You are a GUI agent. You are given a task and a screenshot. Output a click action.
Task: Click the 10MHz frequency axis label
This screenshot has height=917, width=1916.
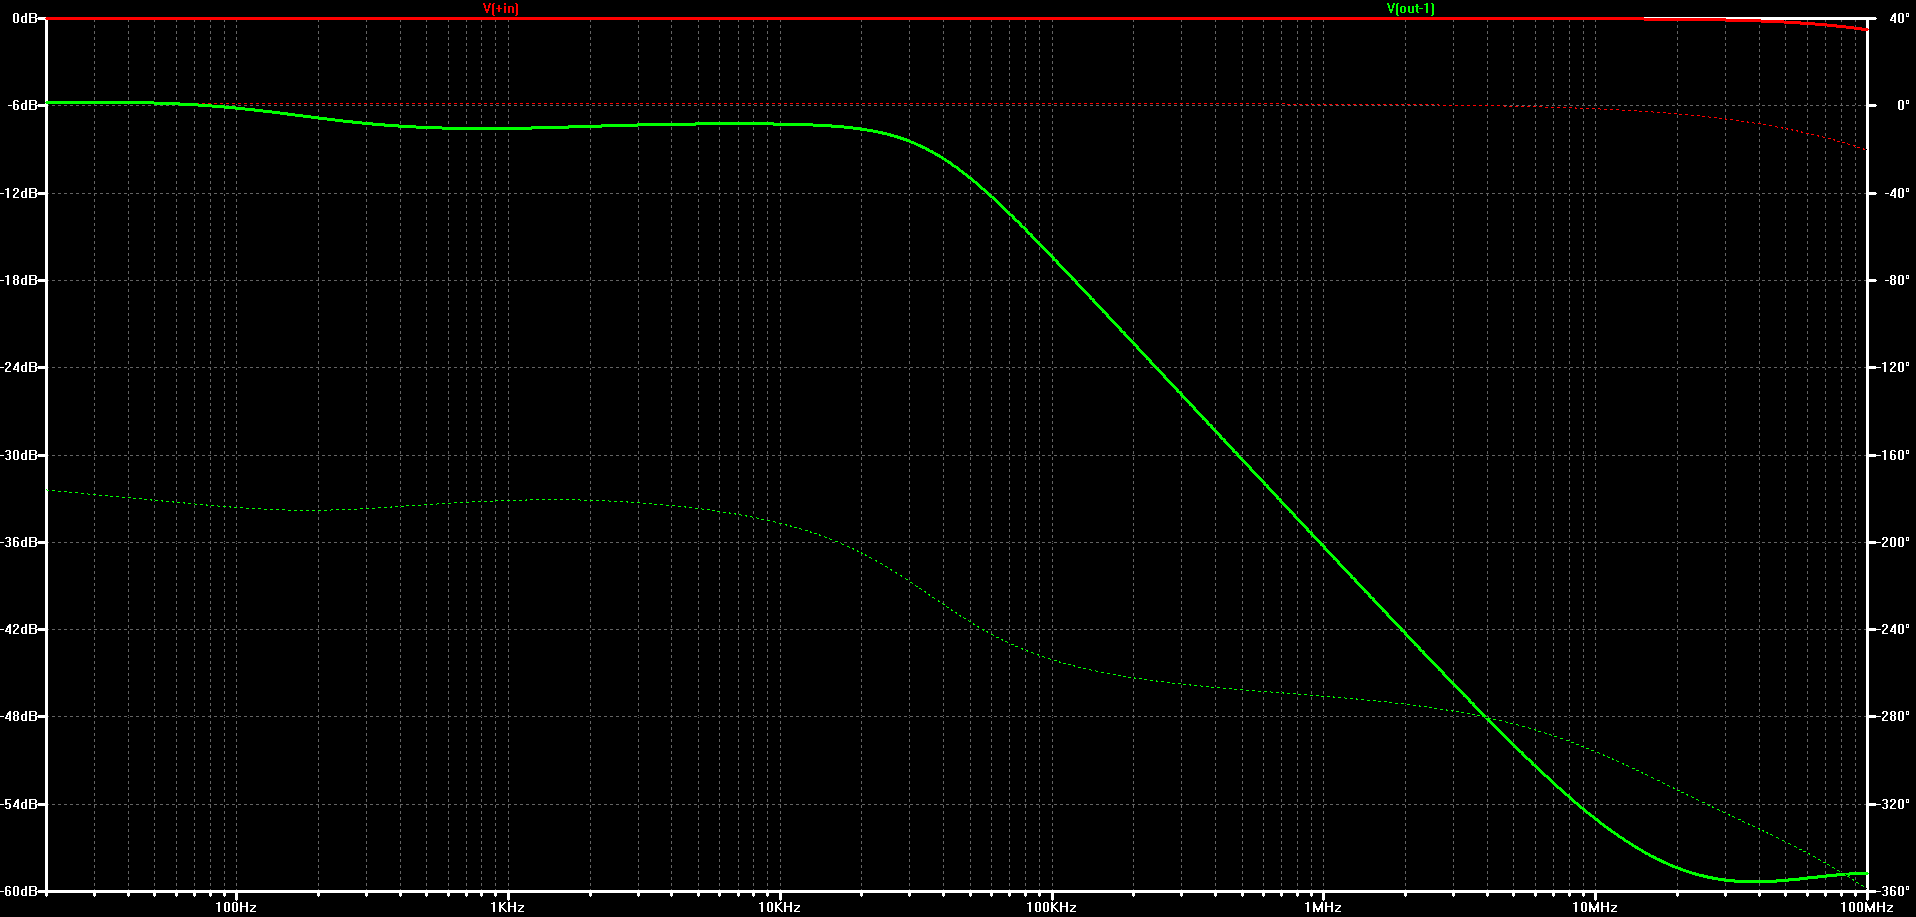(1594, 907)
